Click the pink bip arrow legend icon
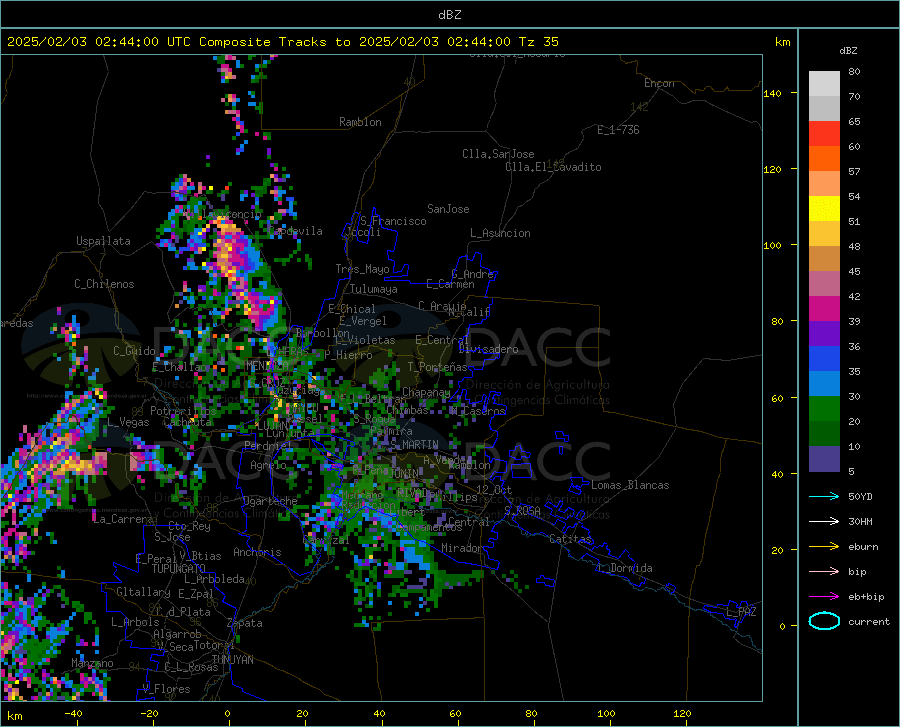 (x=824, y=572)
